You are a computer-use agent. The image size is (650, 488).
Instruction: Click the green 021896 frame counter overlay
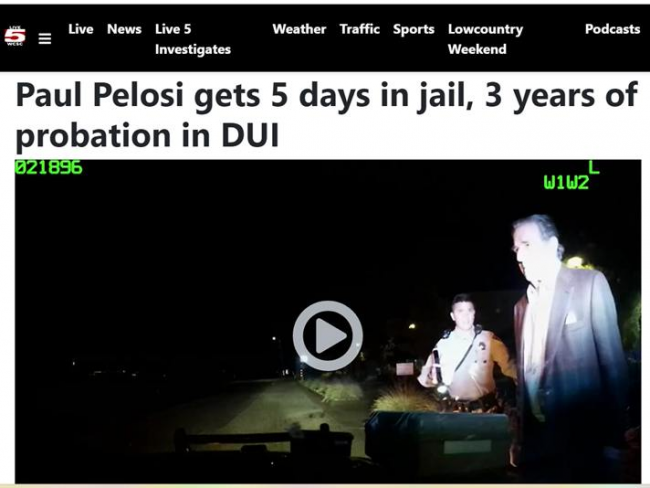coord(49,168)
